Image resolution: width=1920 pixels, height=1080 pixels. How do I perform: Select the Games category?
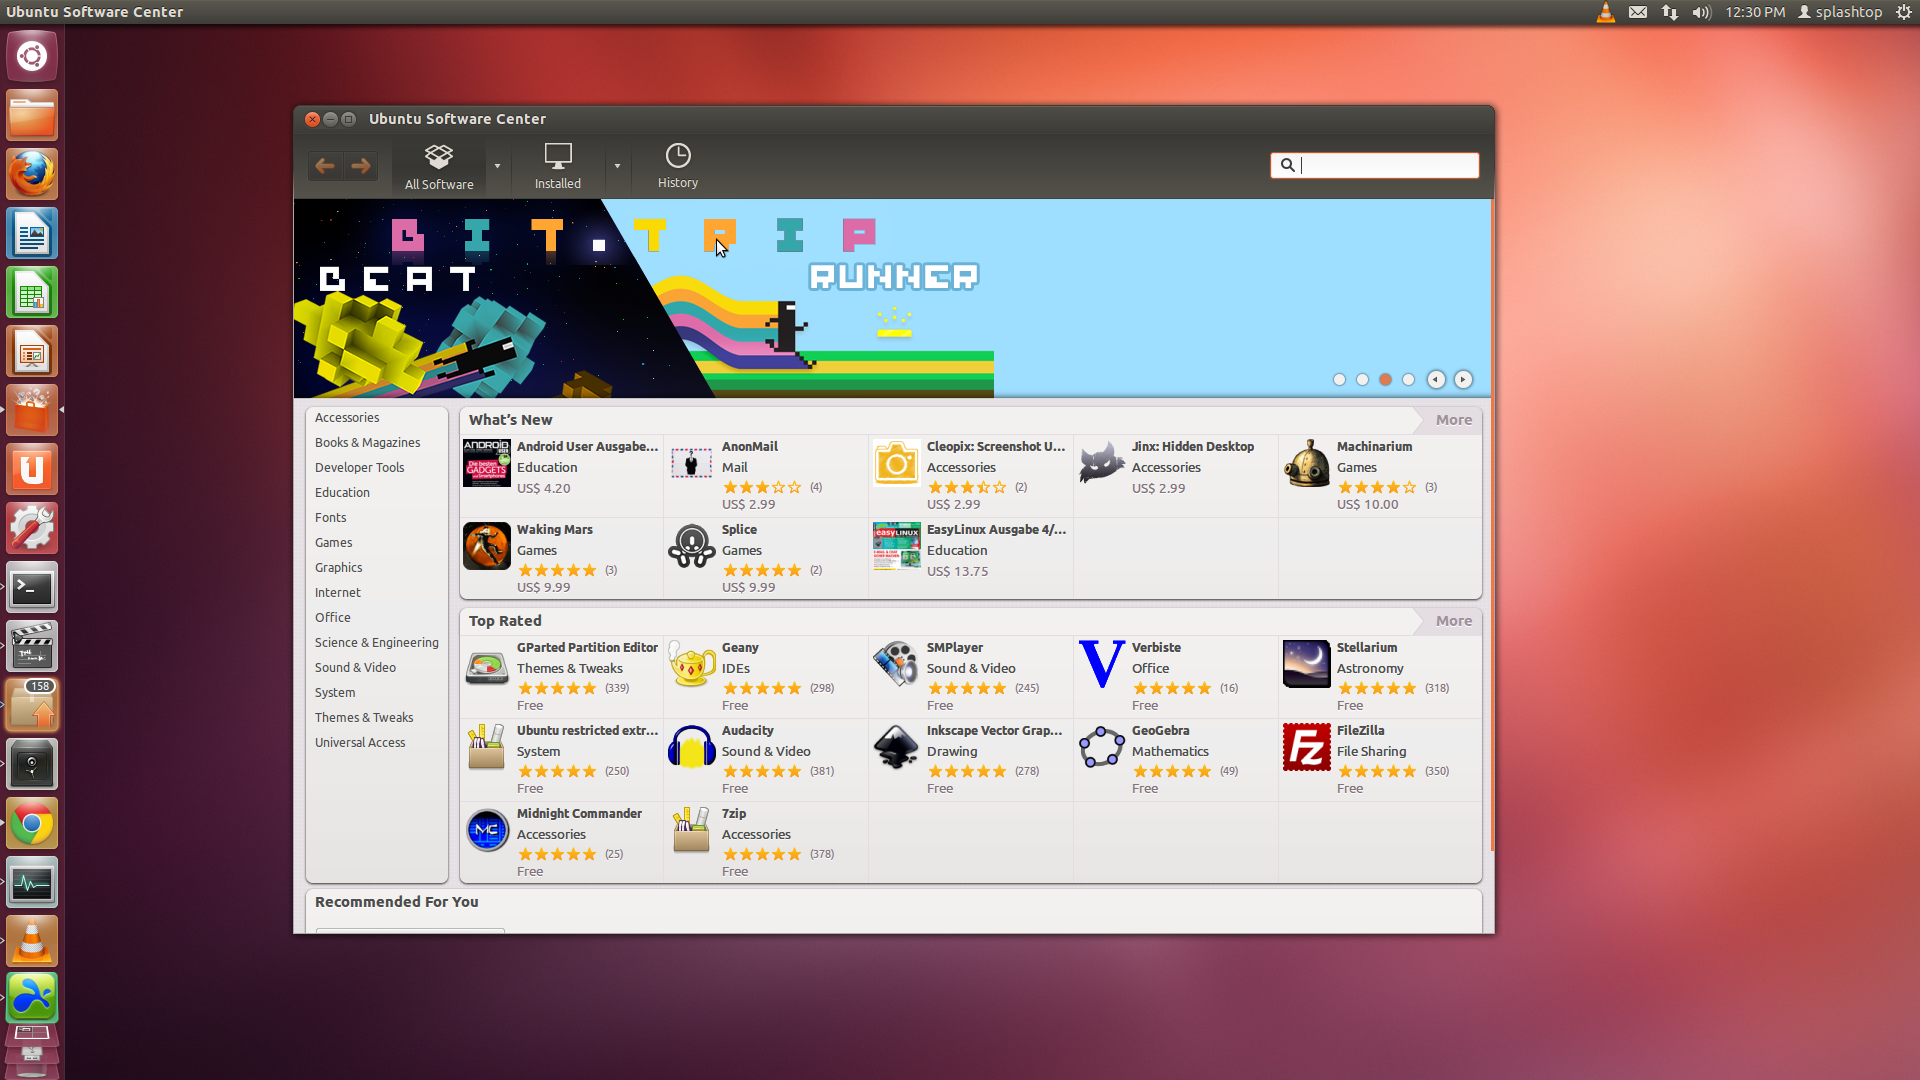(x=334, y=542)
